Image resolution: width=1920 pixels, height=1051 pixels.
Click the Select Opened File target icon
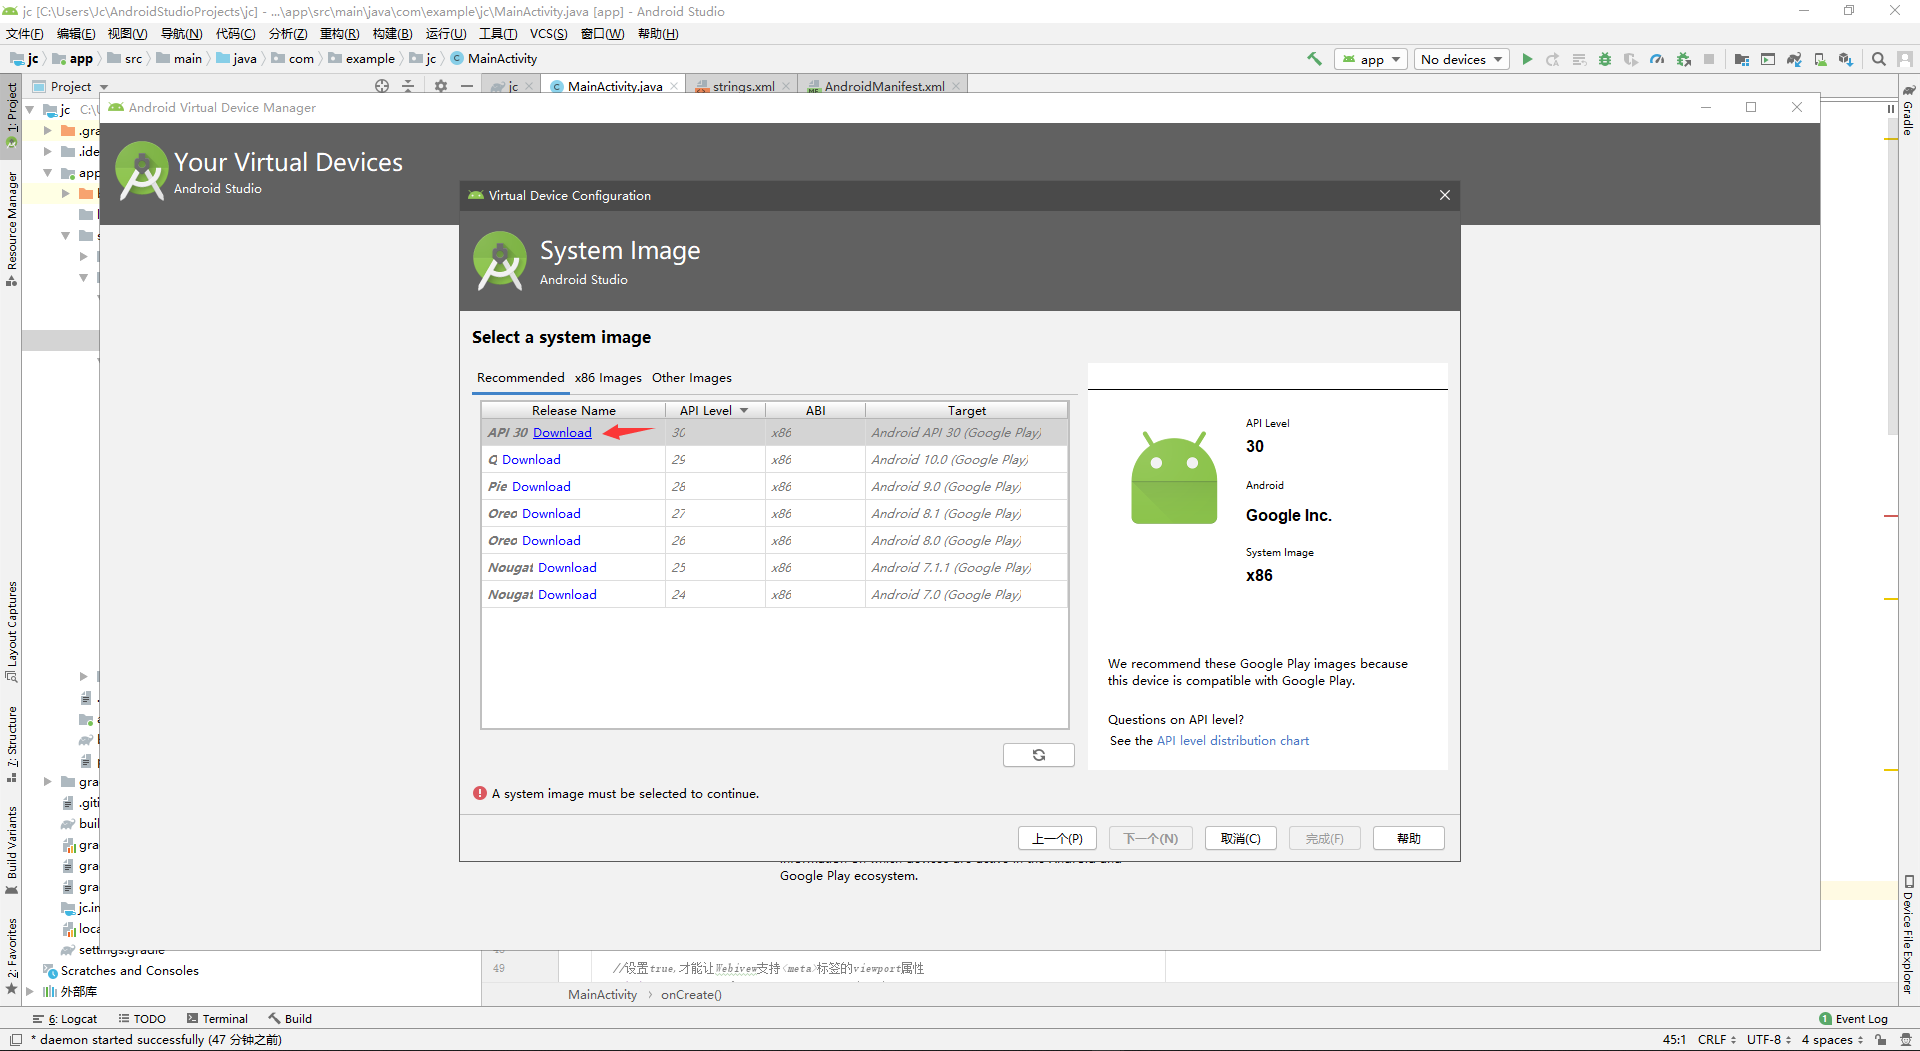pos(381,86)
